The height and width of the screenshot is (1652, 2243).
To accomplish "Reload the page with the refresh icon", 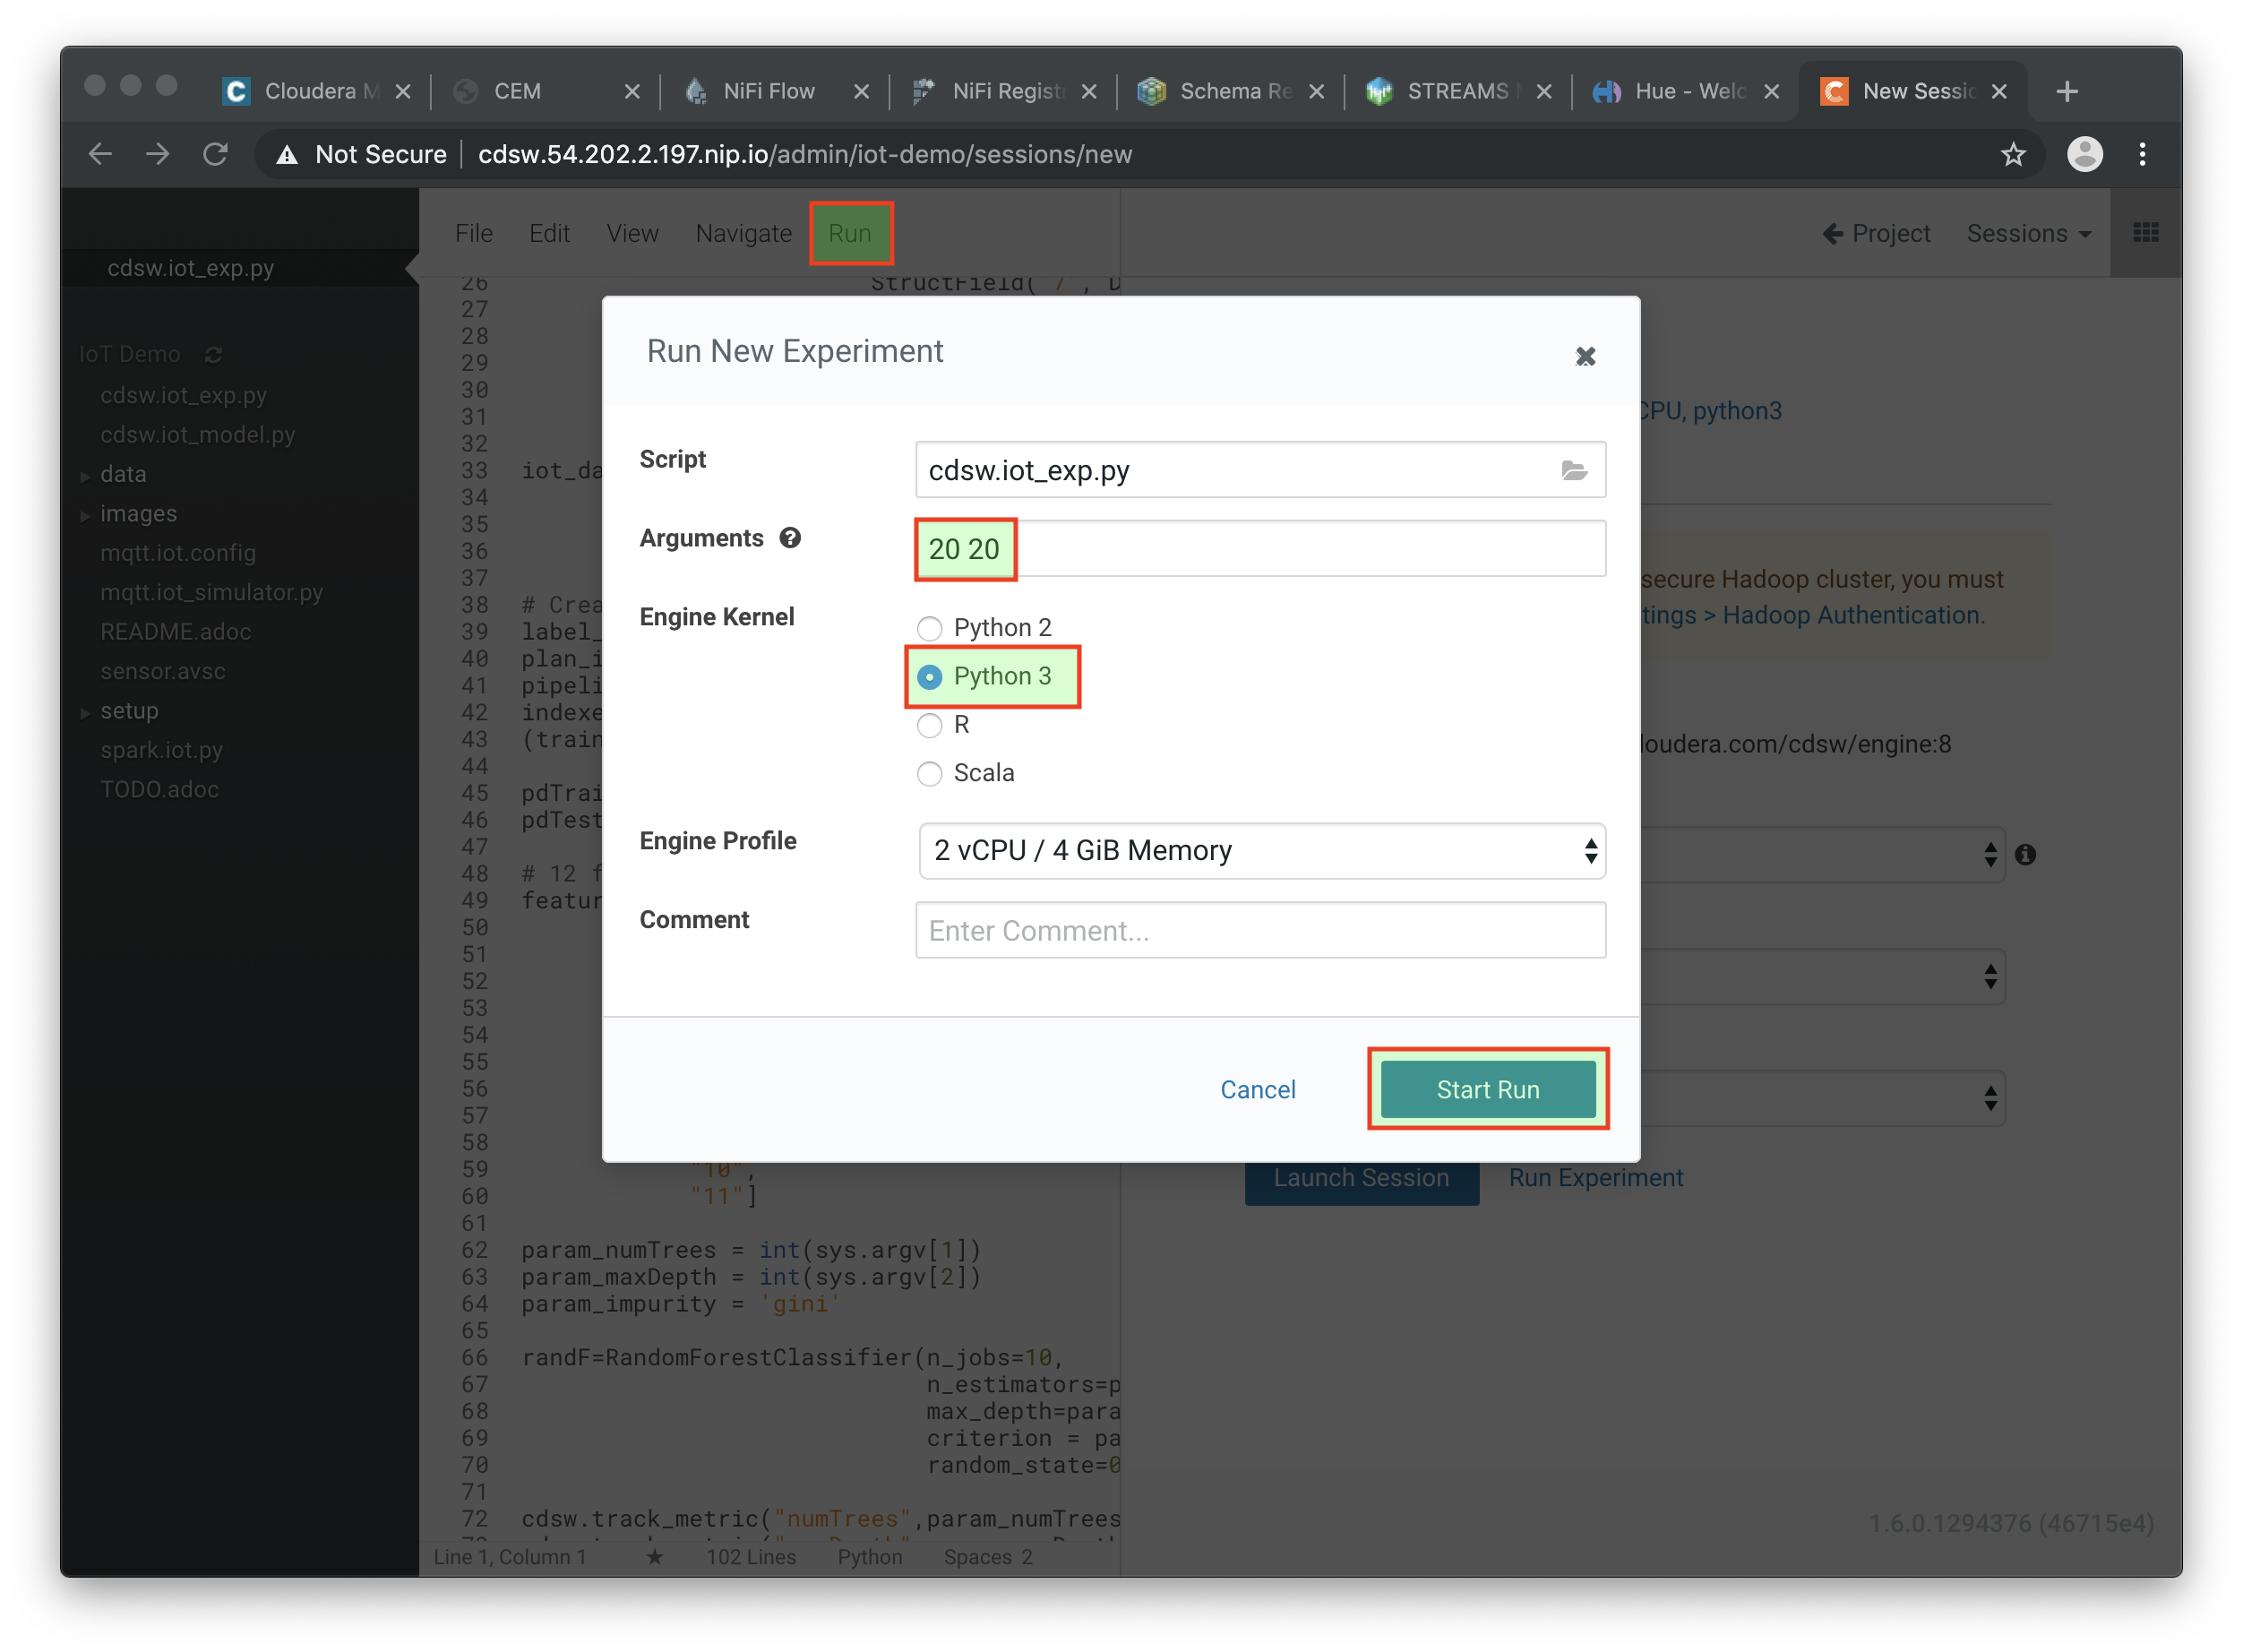I will pos(215,154).
